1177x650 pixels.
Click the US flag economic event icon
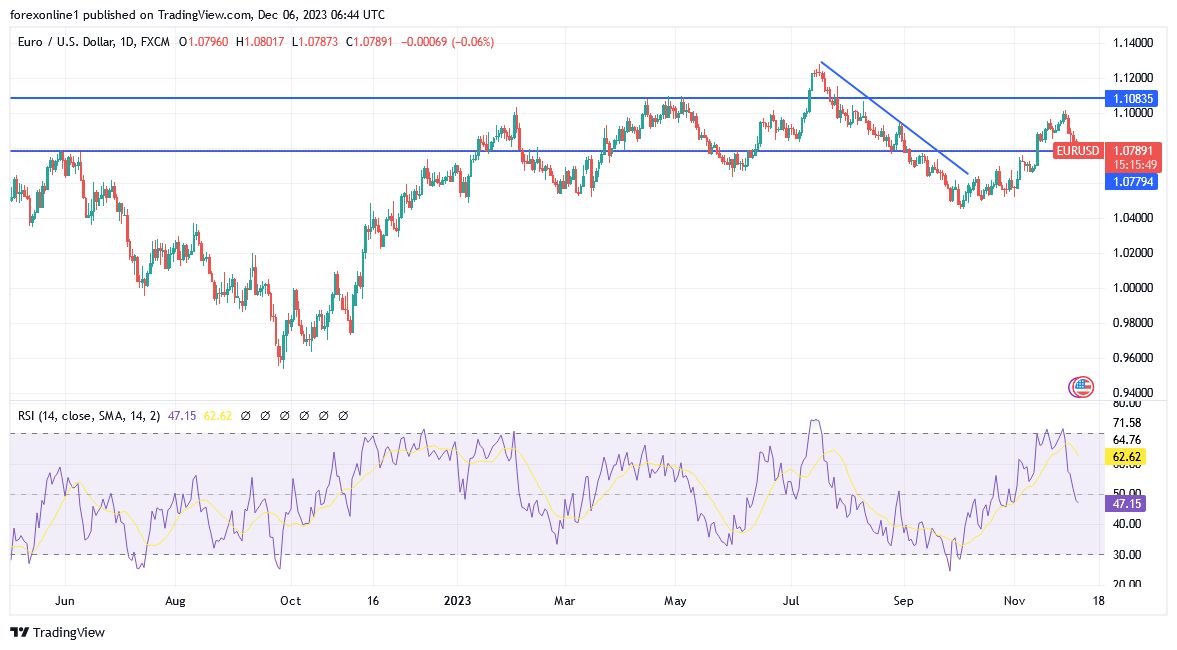tap(1081, 387)
